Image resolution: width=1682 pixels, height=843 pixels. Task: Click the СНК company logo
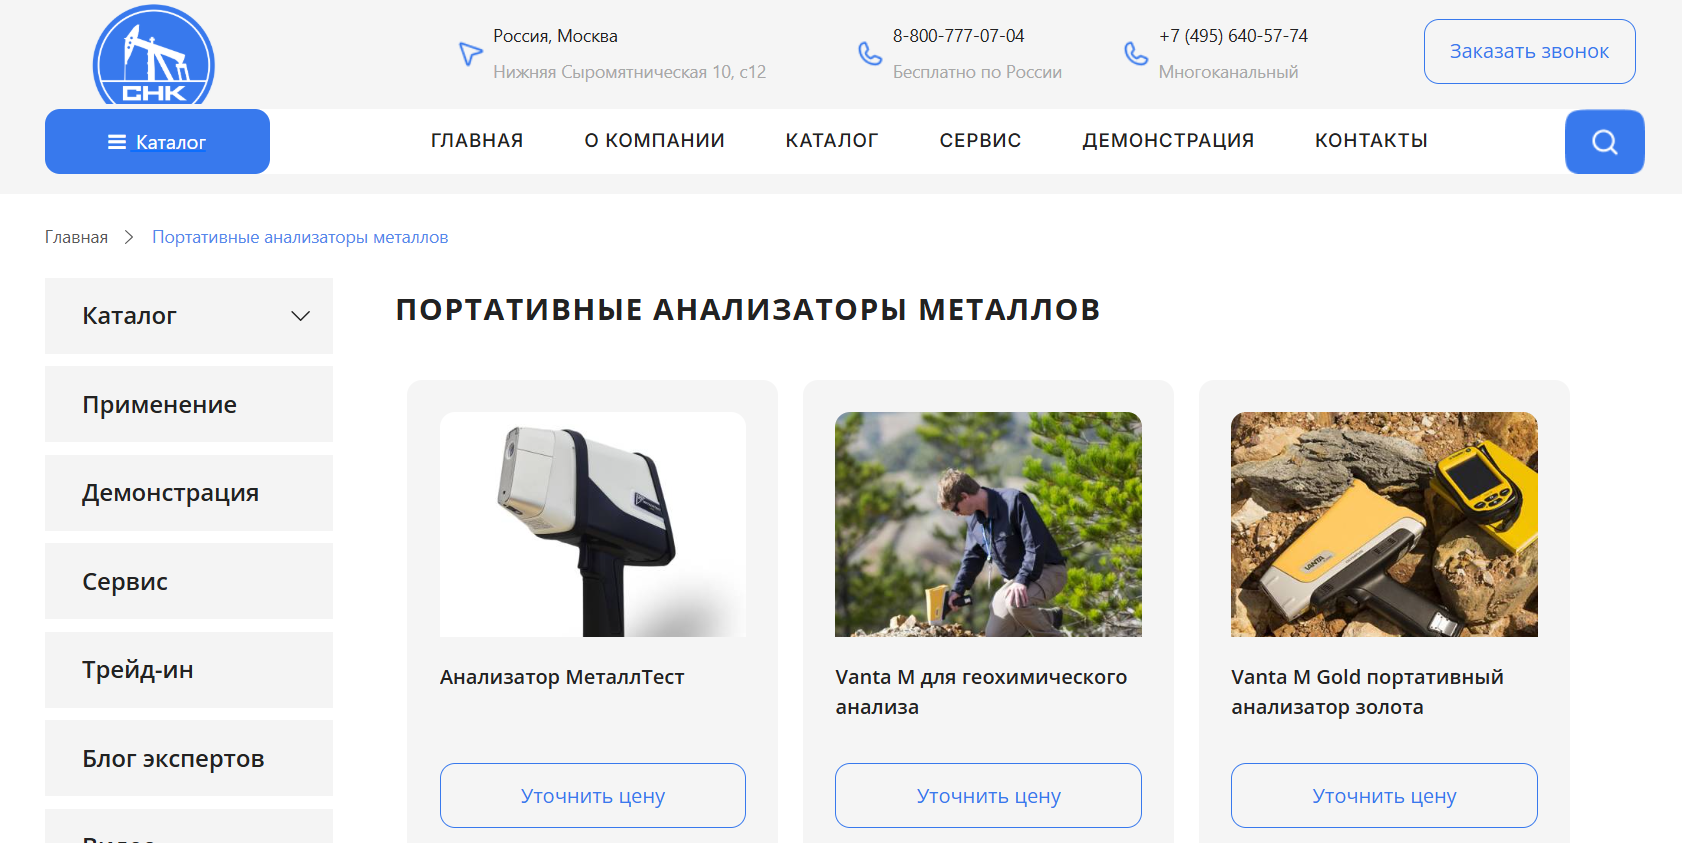click(154, 56)
